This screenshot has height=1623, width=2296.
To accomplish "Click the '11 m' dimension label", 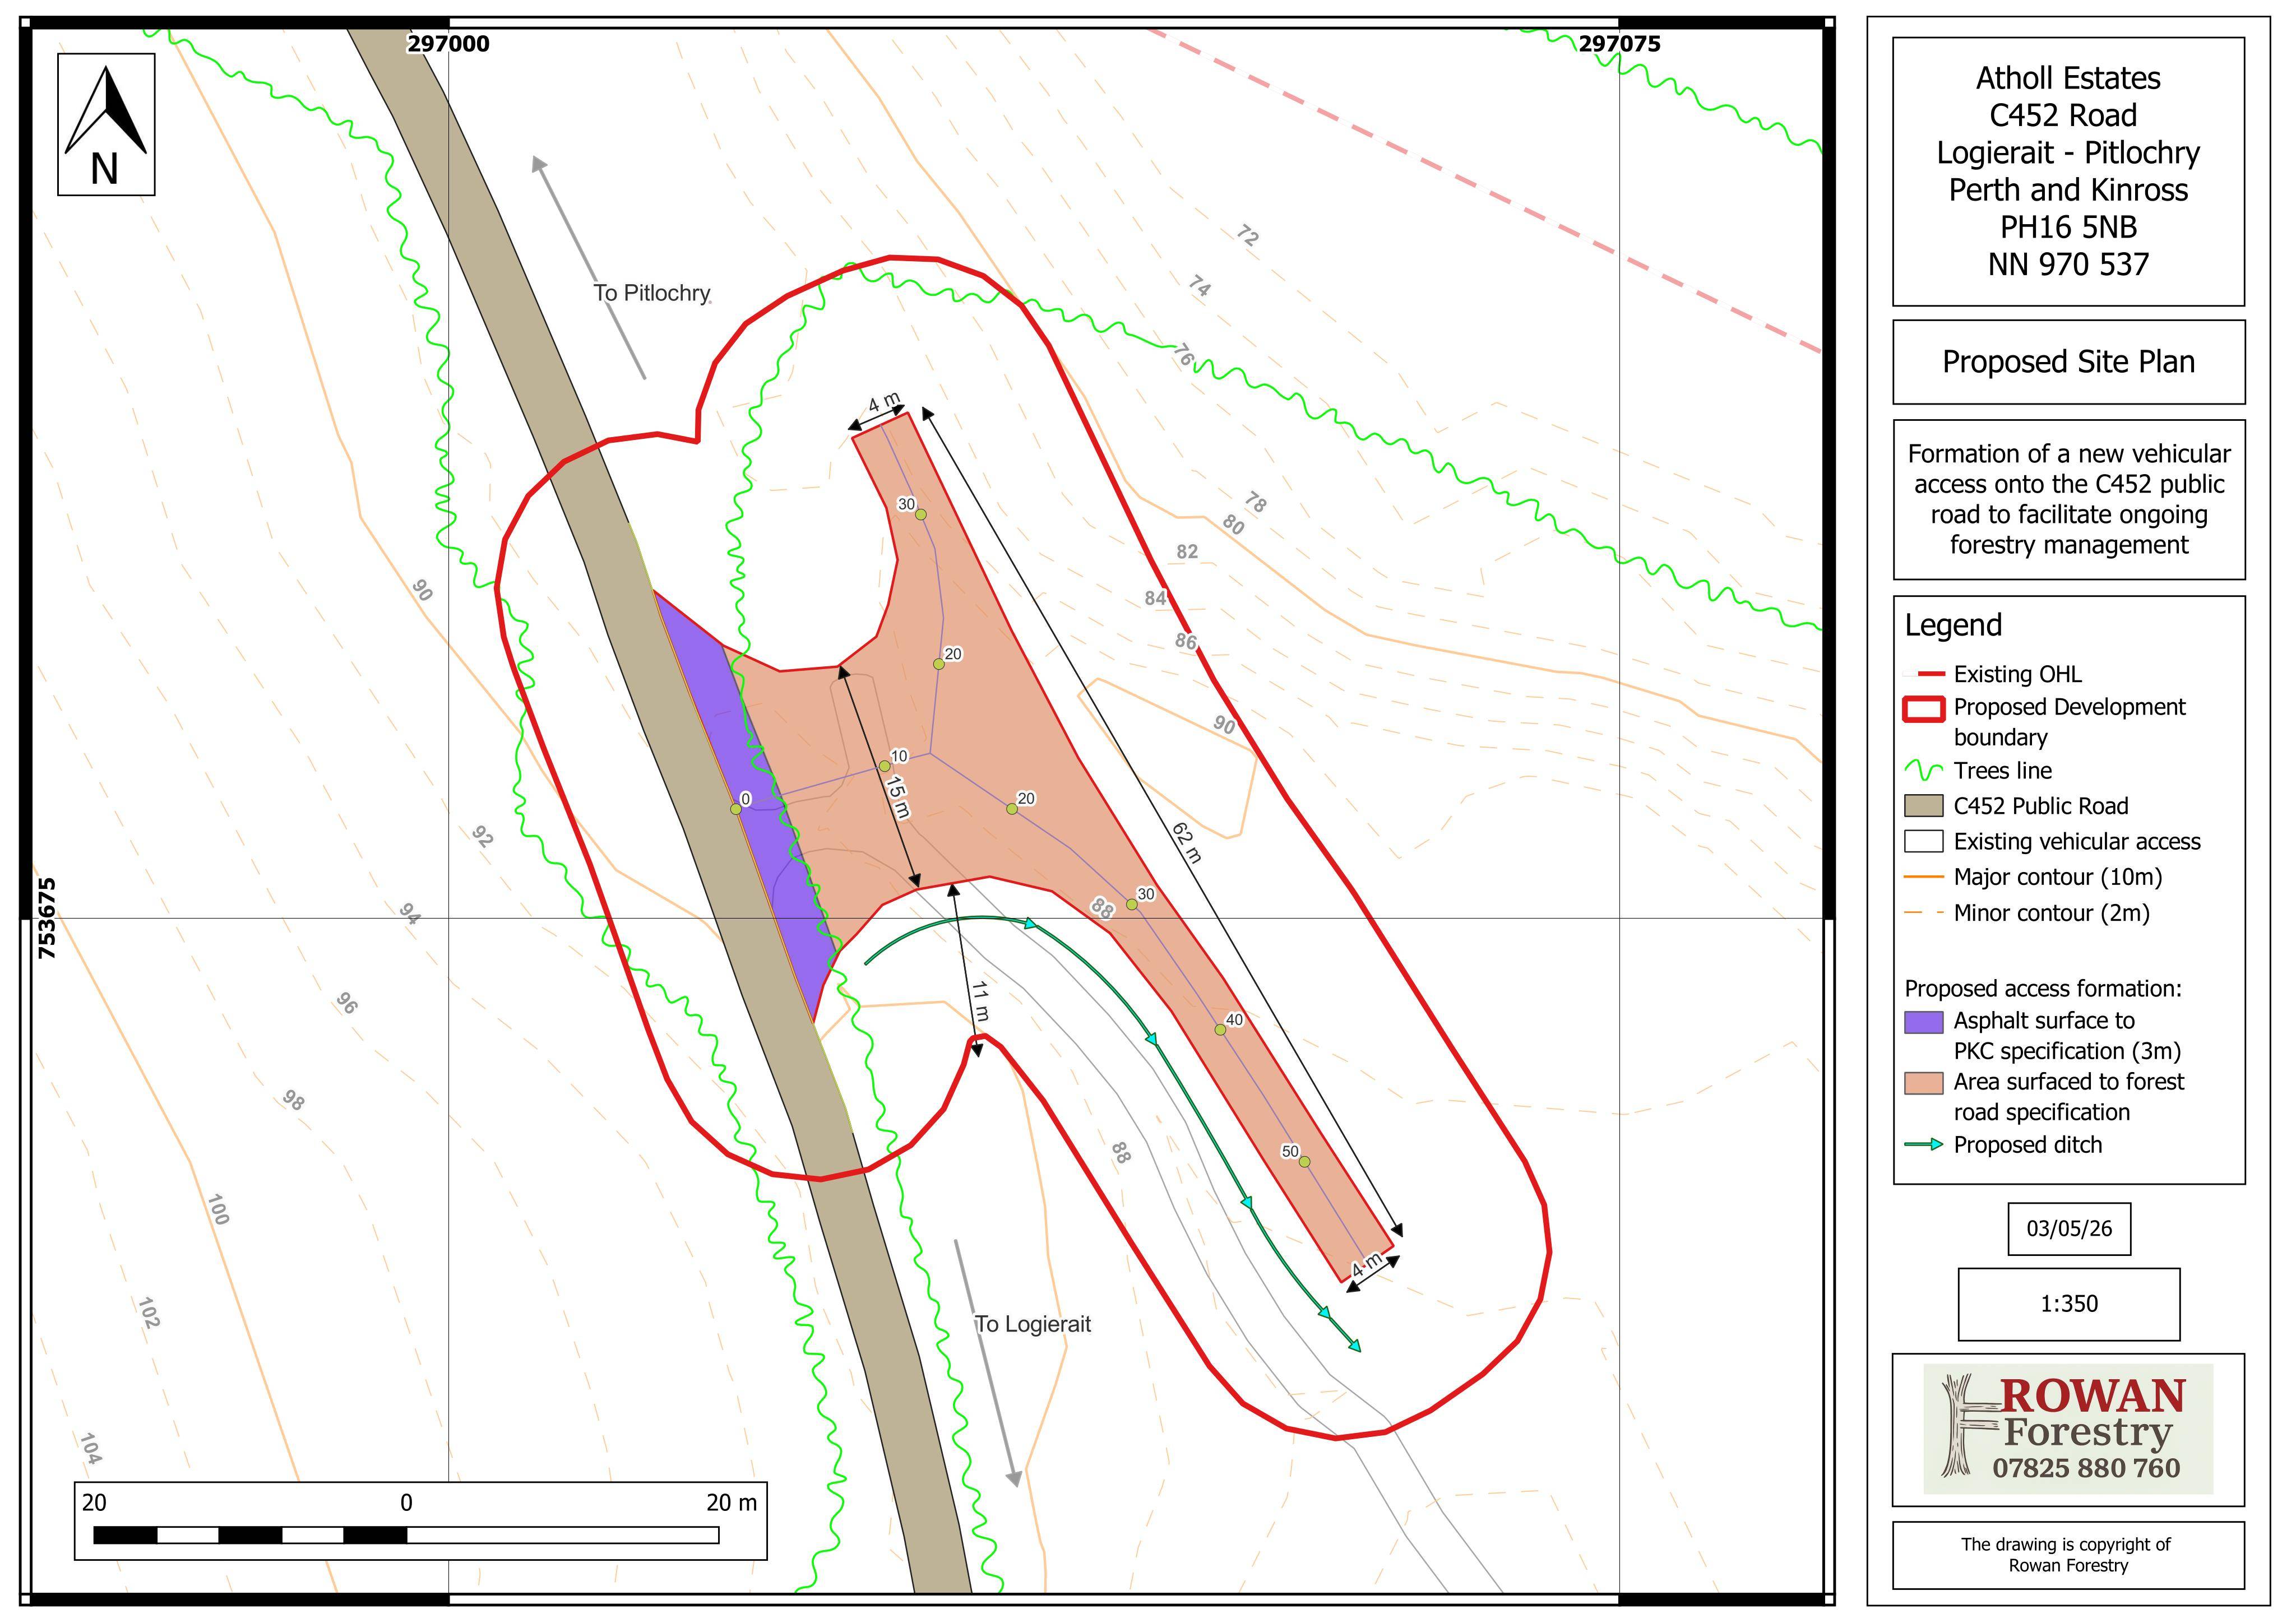I will 980,1001.
